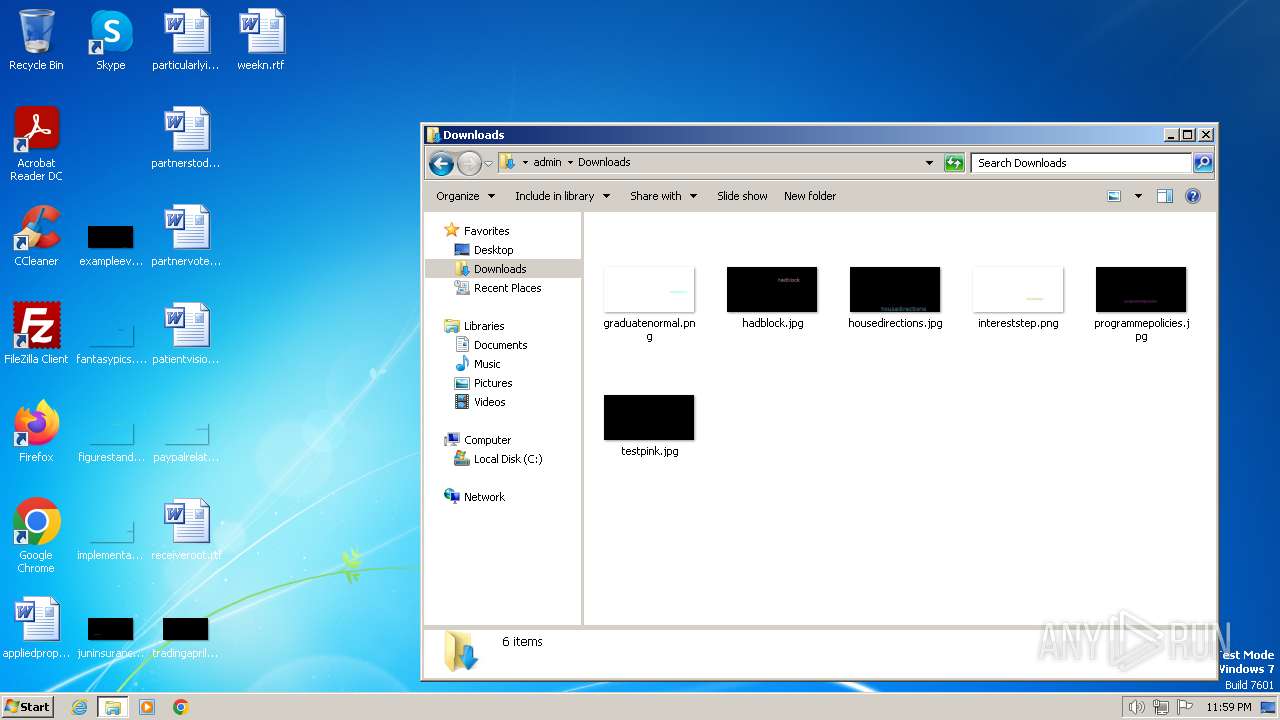Refresh the Downloads folder view
This screenshot has height=720, width=1280.
point(954,163)
